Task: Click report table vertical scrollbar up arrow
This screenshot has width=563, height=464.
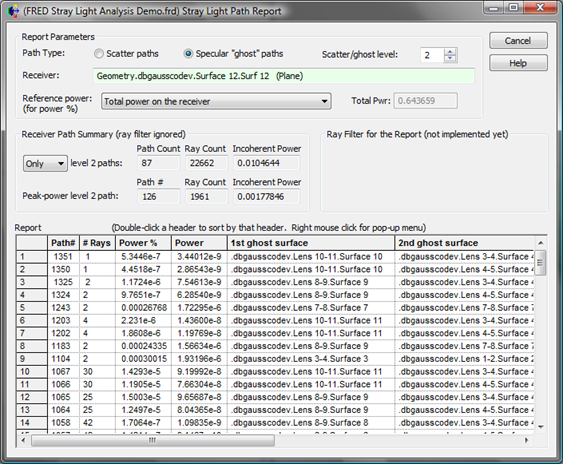Action: point(540,243)
